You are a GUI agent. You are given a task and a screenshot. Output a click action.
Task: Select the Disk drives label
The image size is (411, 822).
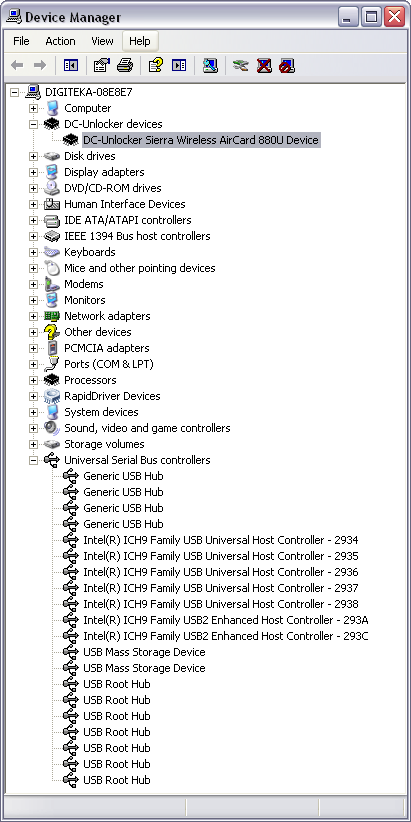(90, 156)
